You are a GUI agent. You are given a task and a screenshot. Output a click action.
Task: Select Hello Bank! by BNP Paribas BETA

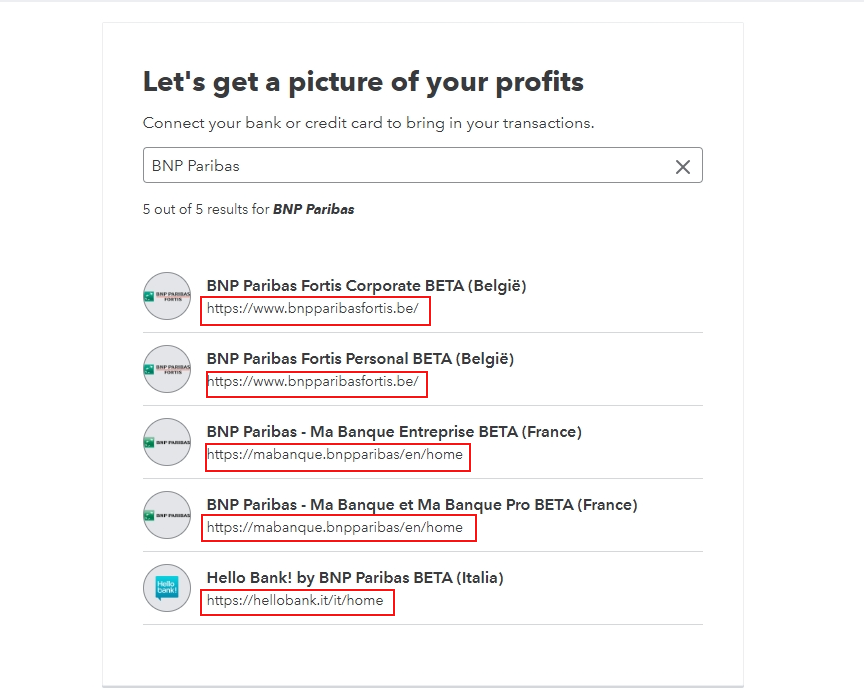(x=355, y=578)
